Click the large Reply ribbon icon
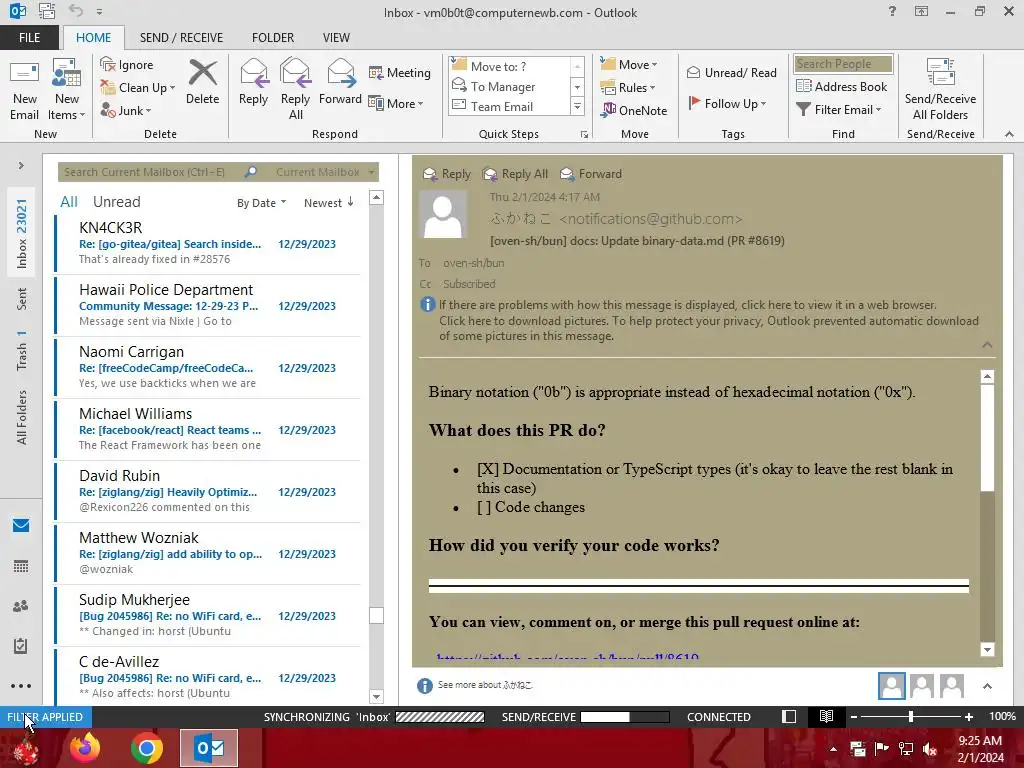 pyautogui.click(x=253, y=83)
